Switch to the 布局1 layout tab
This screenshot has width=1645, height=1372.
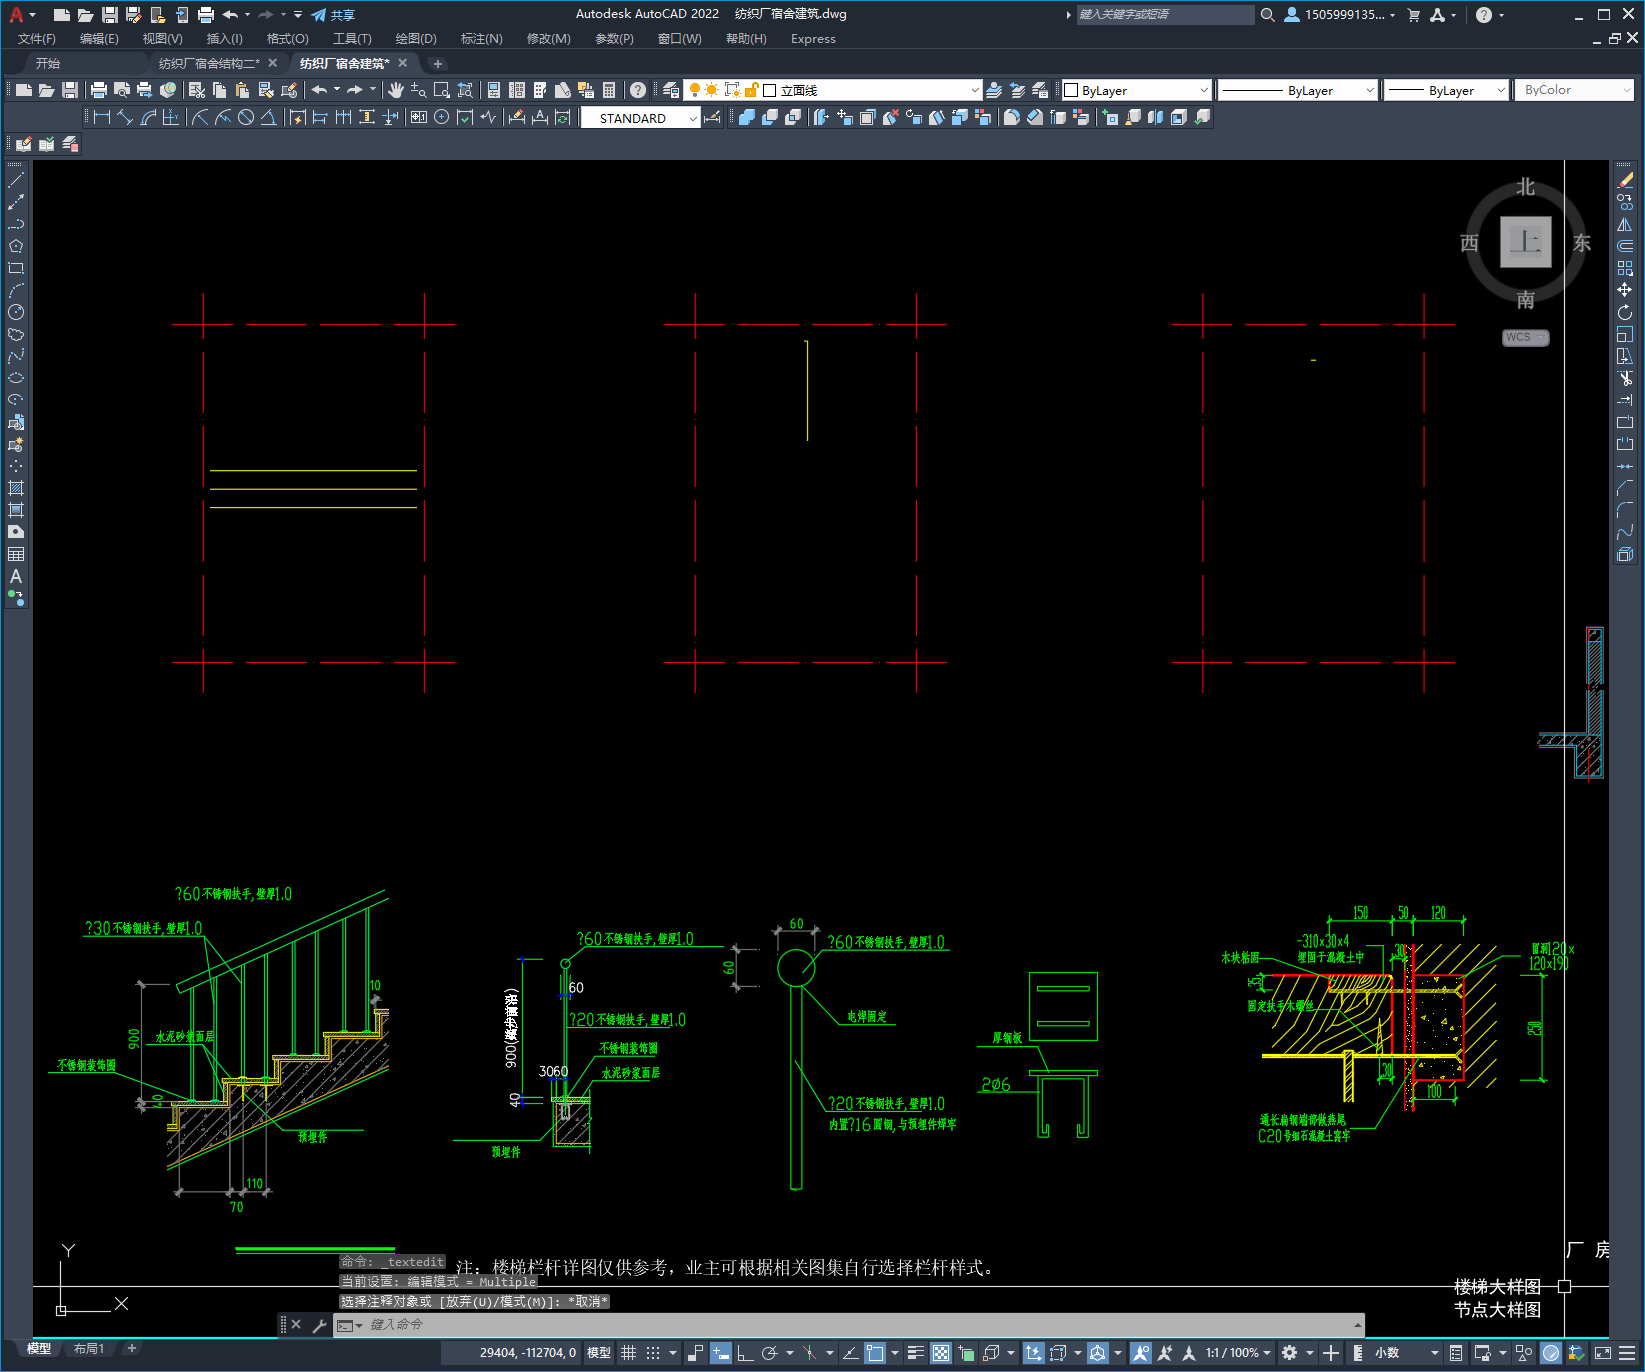point(89,1349)
